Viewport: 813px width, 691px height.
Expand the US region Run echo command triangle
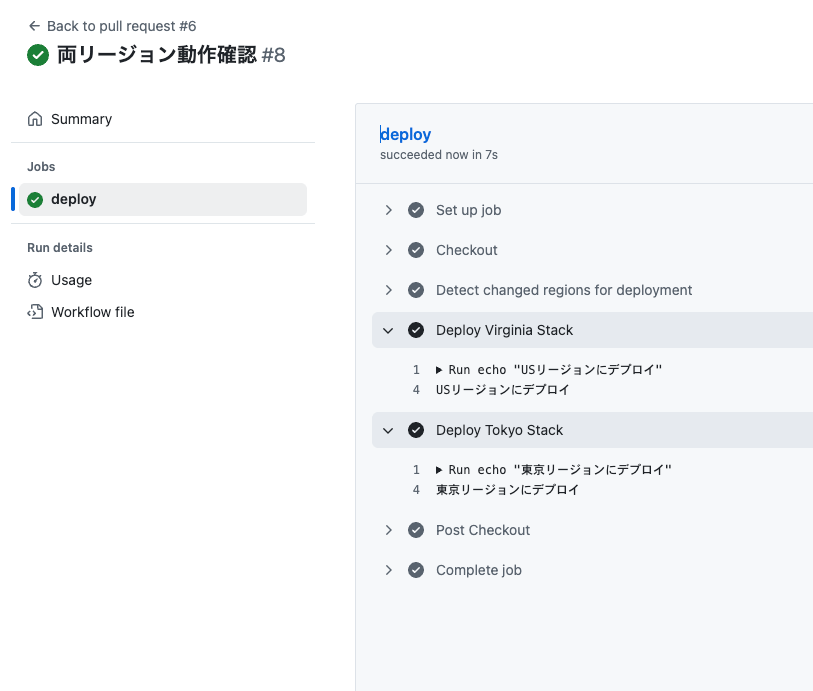(439, 370)
